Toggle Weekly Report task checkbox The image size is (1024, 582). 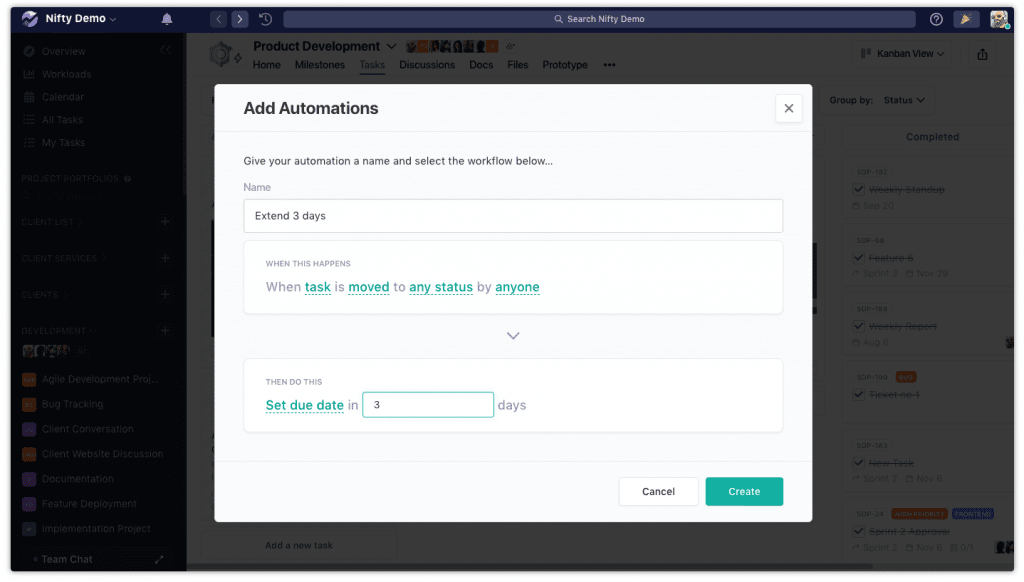tap(859, 326)
